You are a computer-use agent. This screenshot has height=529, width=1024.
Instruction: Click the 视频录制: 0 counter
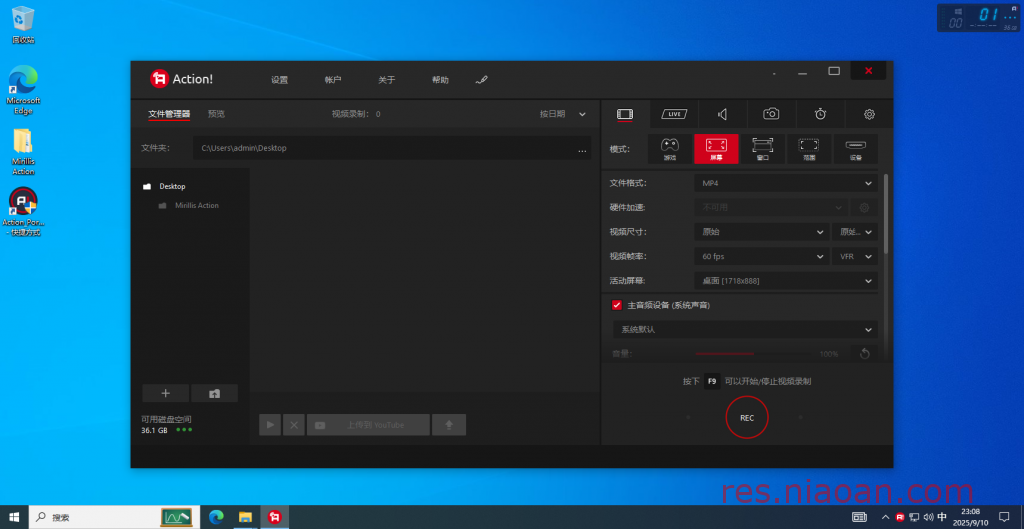click(356, 114)
